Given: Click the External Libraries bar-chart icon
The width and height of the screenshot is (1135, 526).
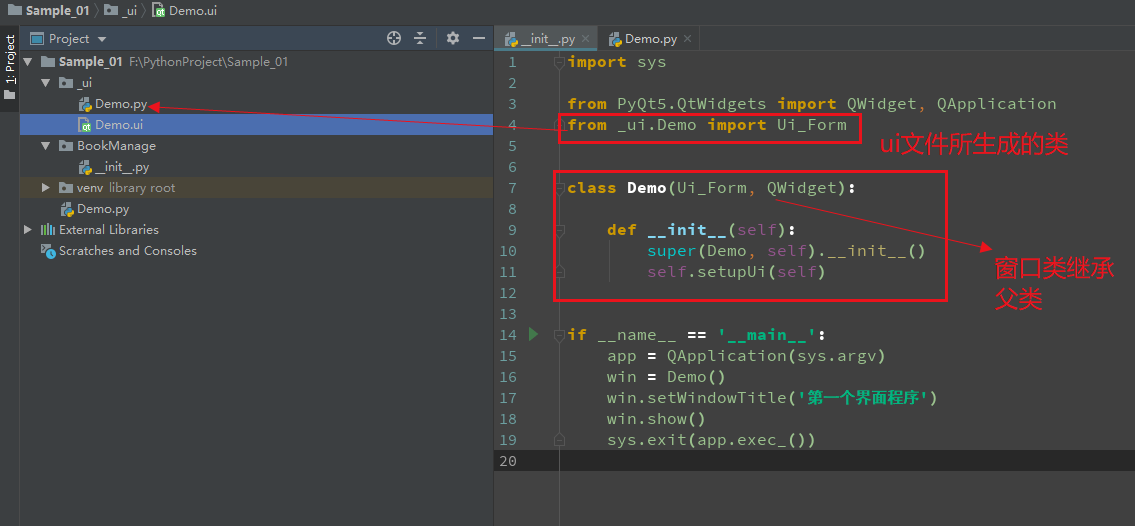Looking at the screenshot, I should coord(48,229).
